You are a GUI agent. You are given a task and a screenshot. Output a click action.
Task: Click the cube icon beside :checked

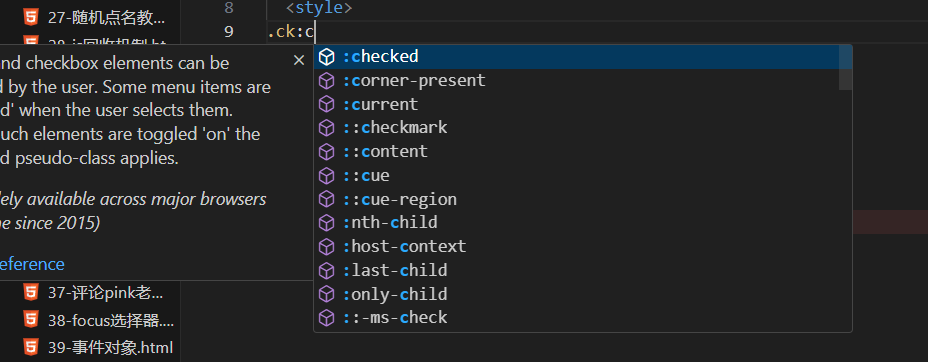coord(327,57)
